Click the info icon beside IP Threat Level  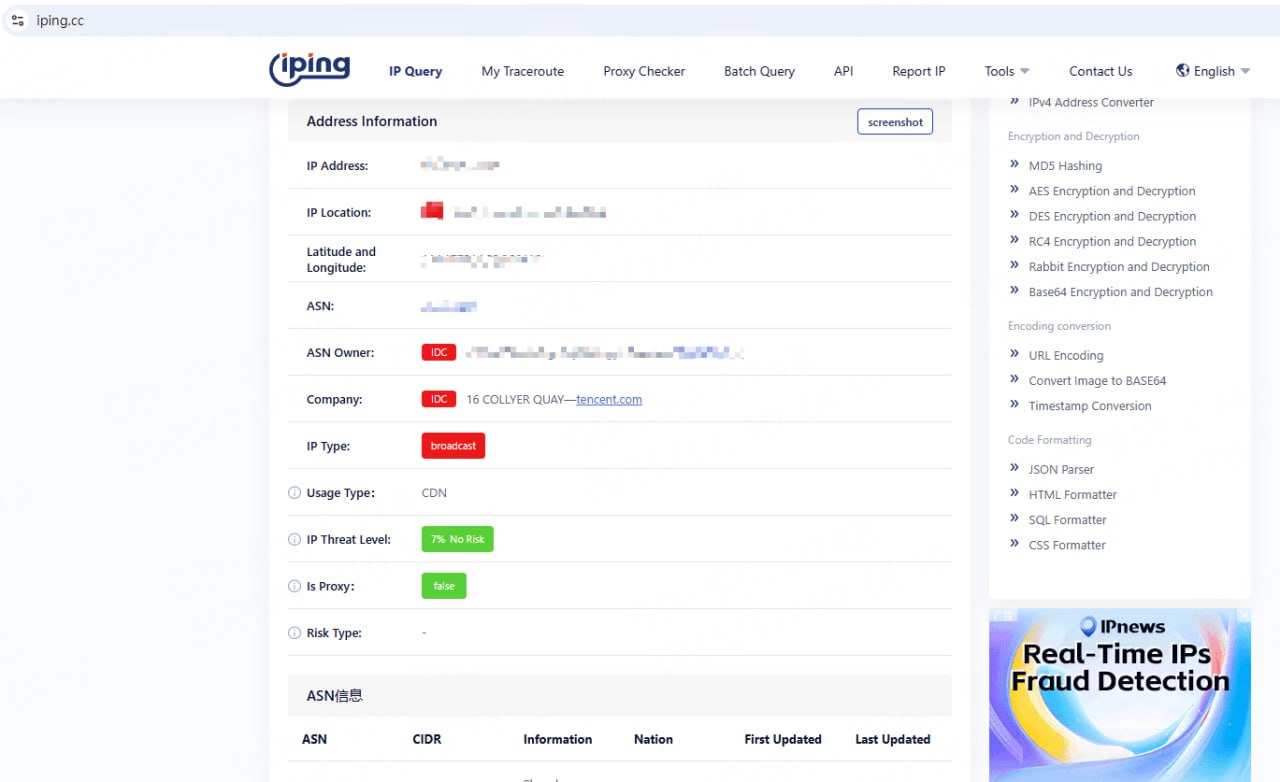pyautogui.click(x=294, y=540)
